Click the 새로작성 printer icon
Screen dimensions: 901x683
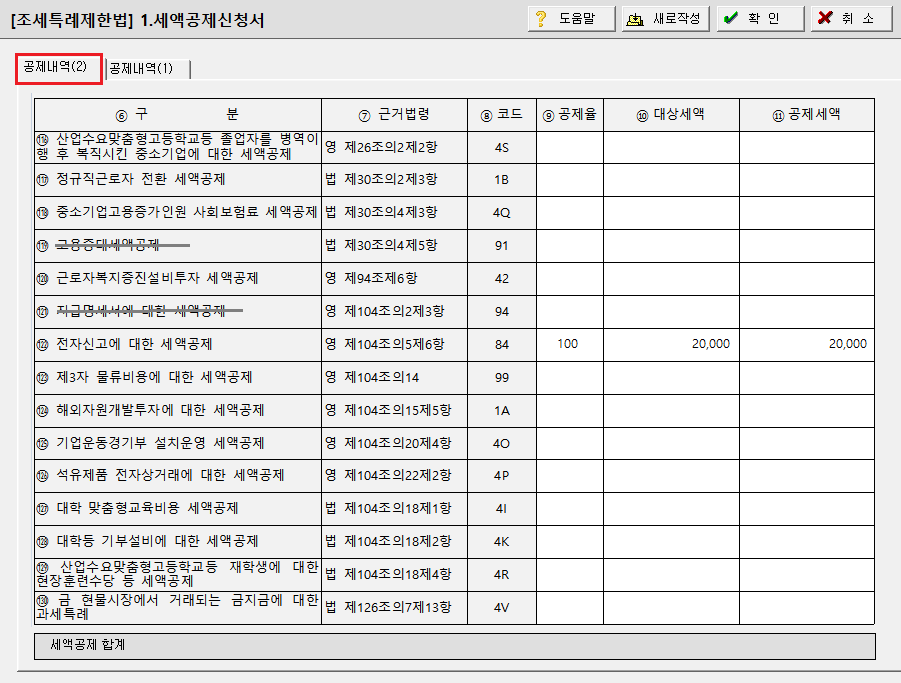coord(635,19)
